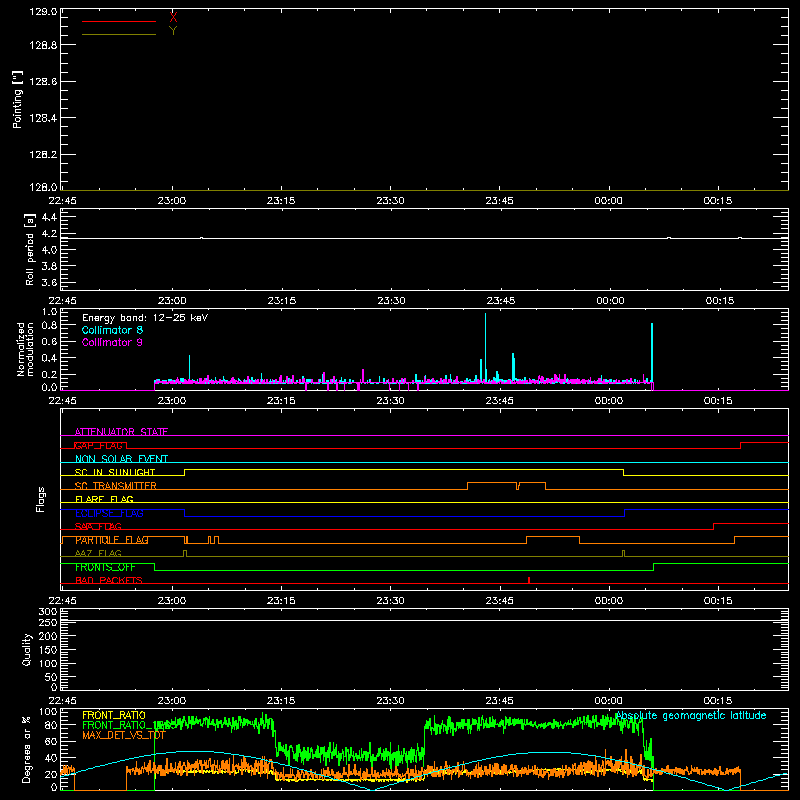
Task: Click 23:30 under the Pointing plot
Action: coord(390,201)
